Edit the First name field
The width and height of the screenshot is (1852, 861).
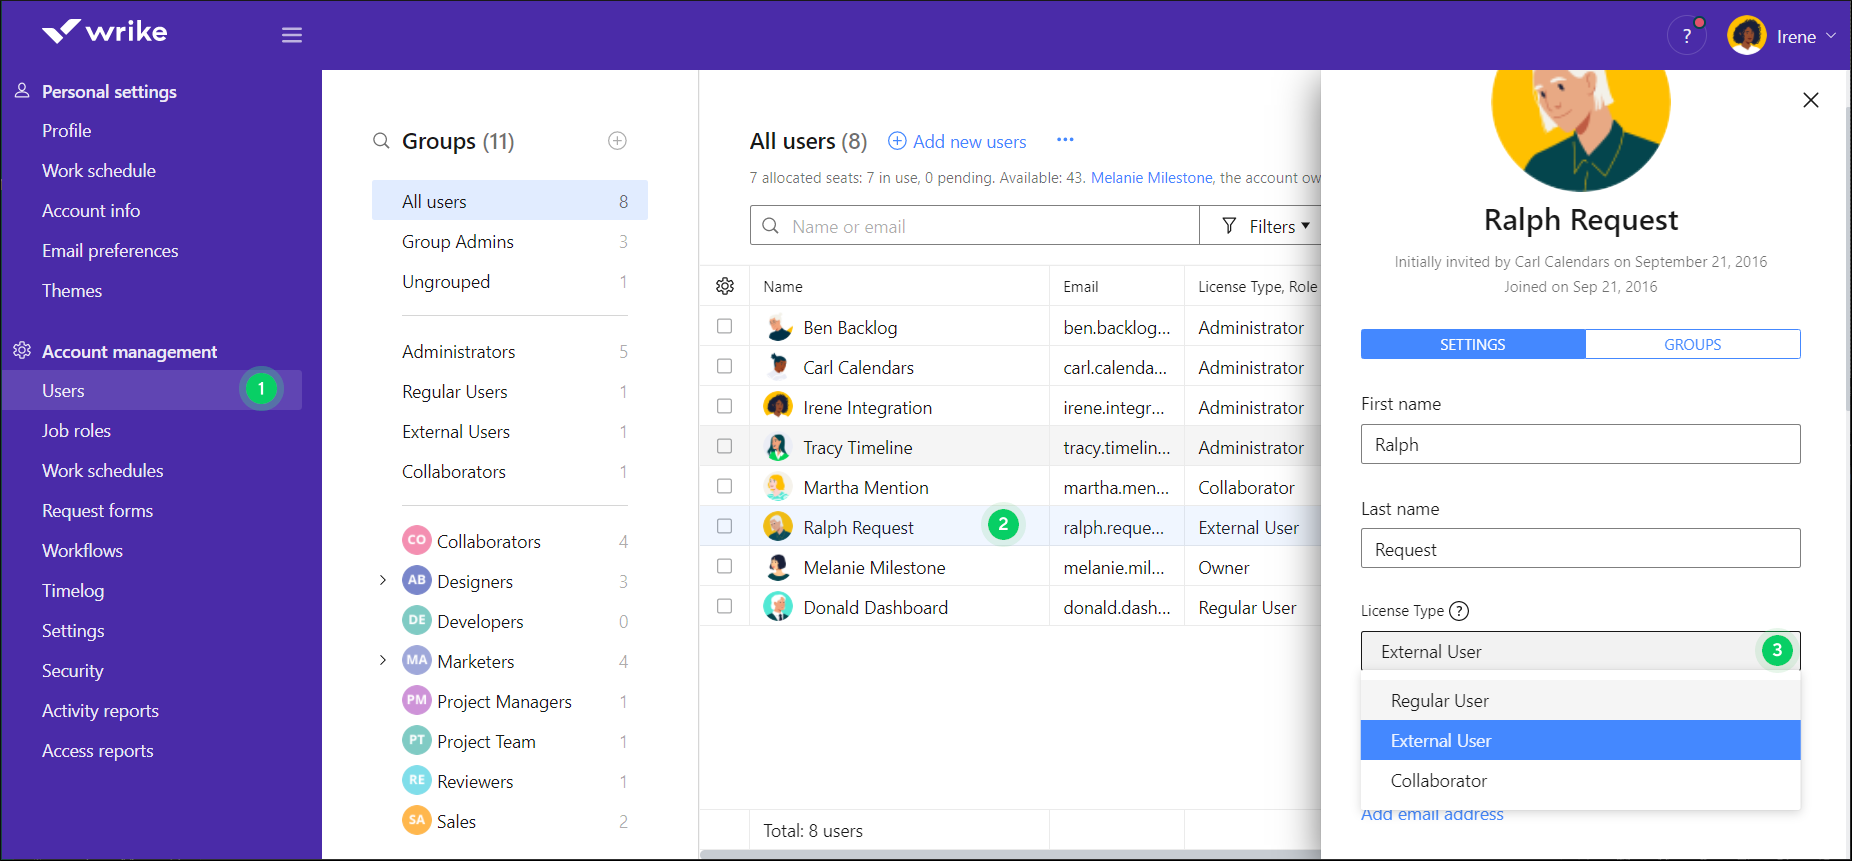1580,444
